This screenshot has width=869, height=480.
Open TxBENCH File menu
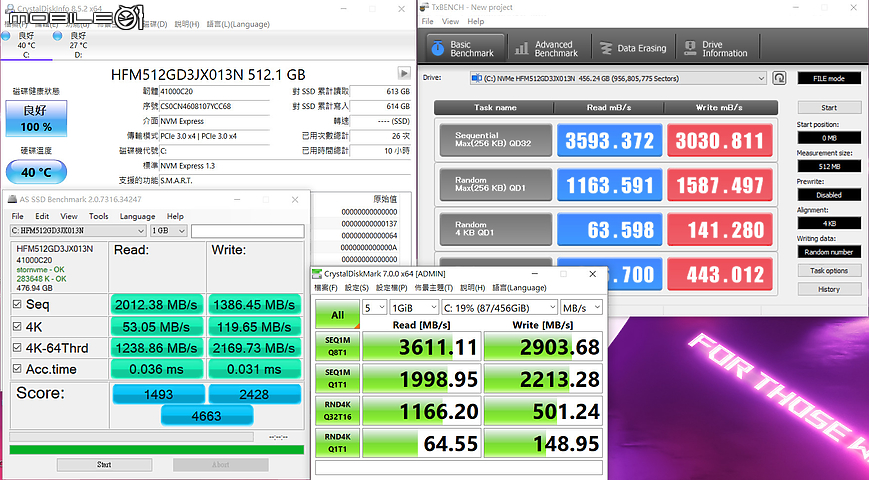pos(427,21)
